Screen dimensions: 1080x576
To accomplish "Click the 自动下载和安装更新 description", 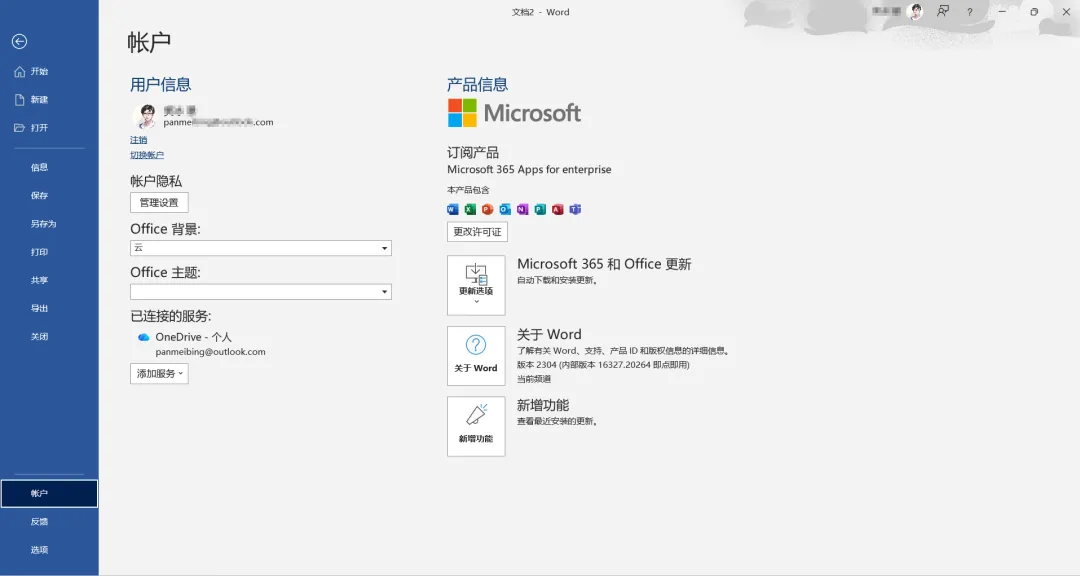I will click(557, 280).
